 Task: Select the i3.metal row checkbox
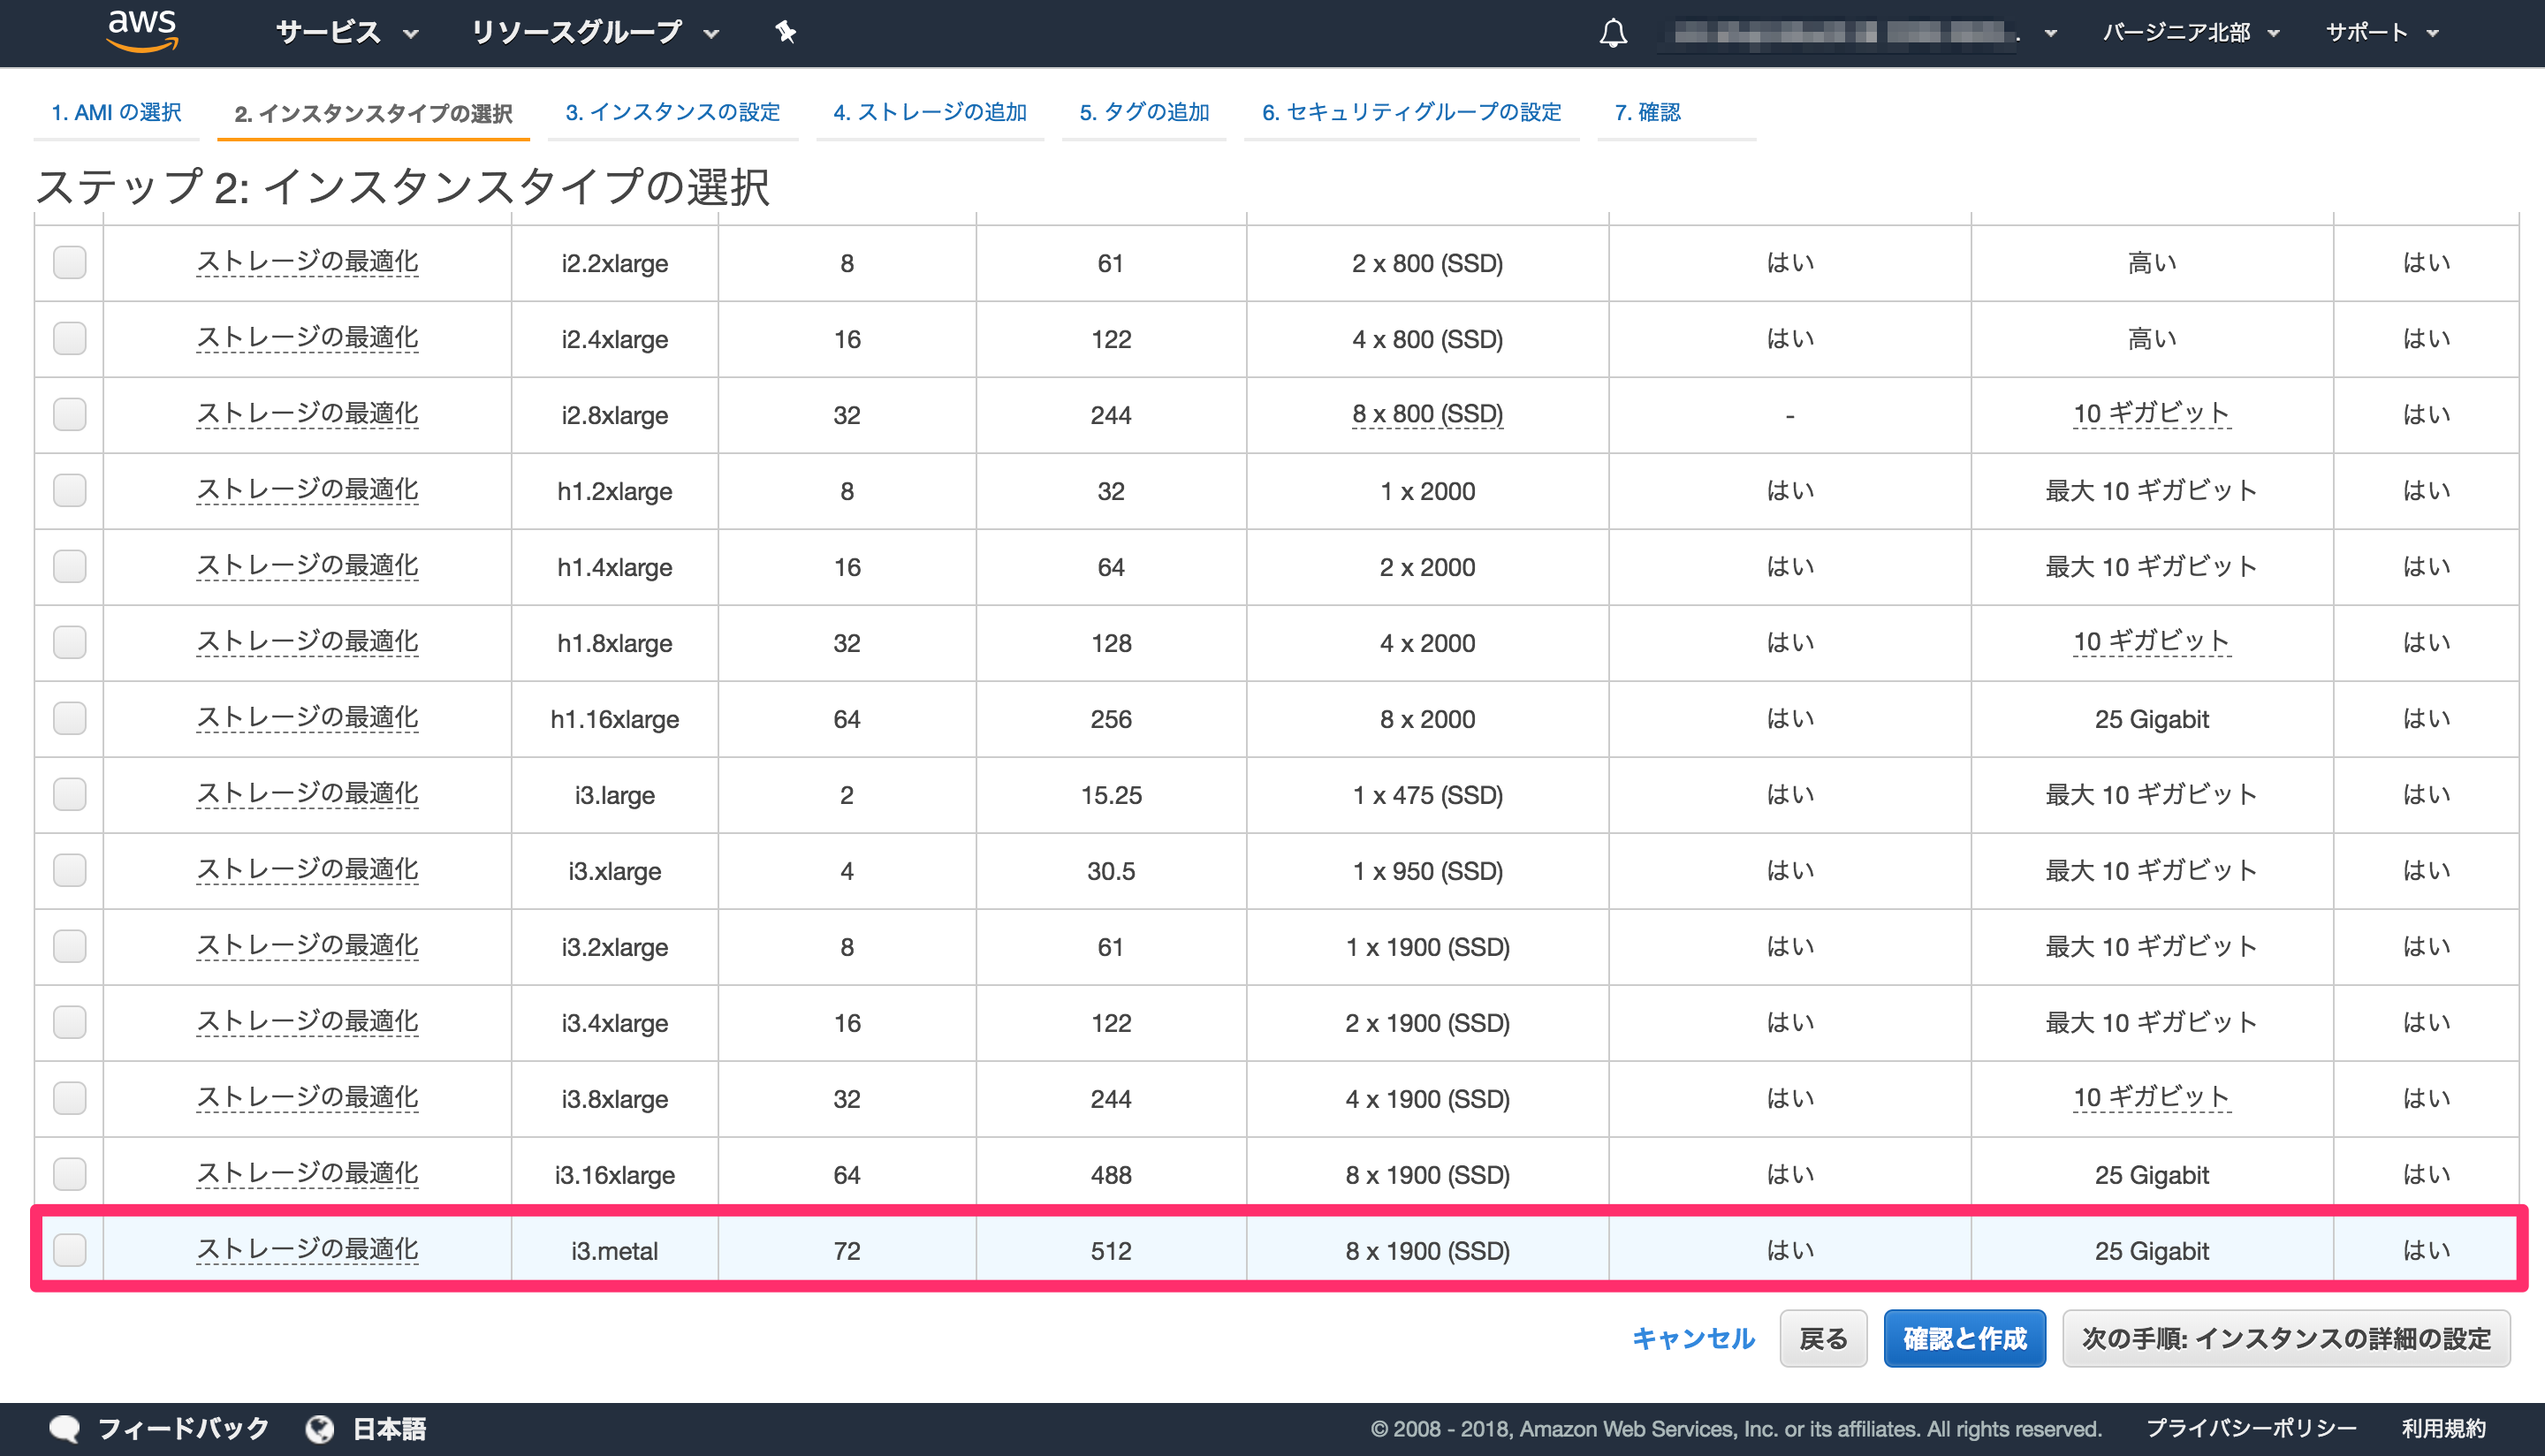(x=70, y=1251)
